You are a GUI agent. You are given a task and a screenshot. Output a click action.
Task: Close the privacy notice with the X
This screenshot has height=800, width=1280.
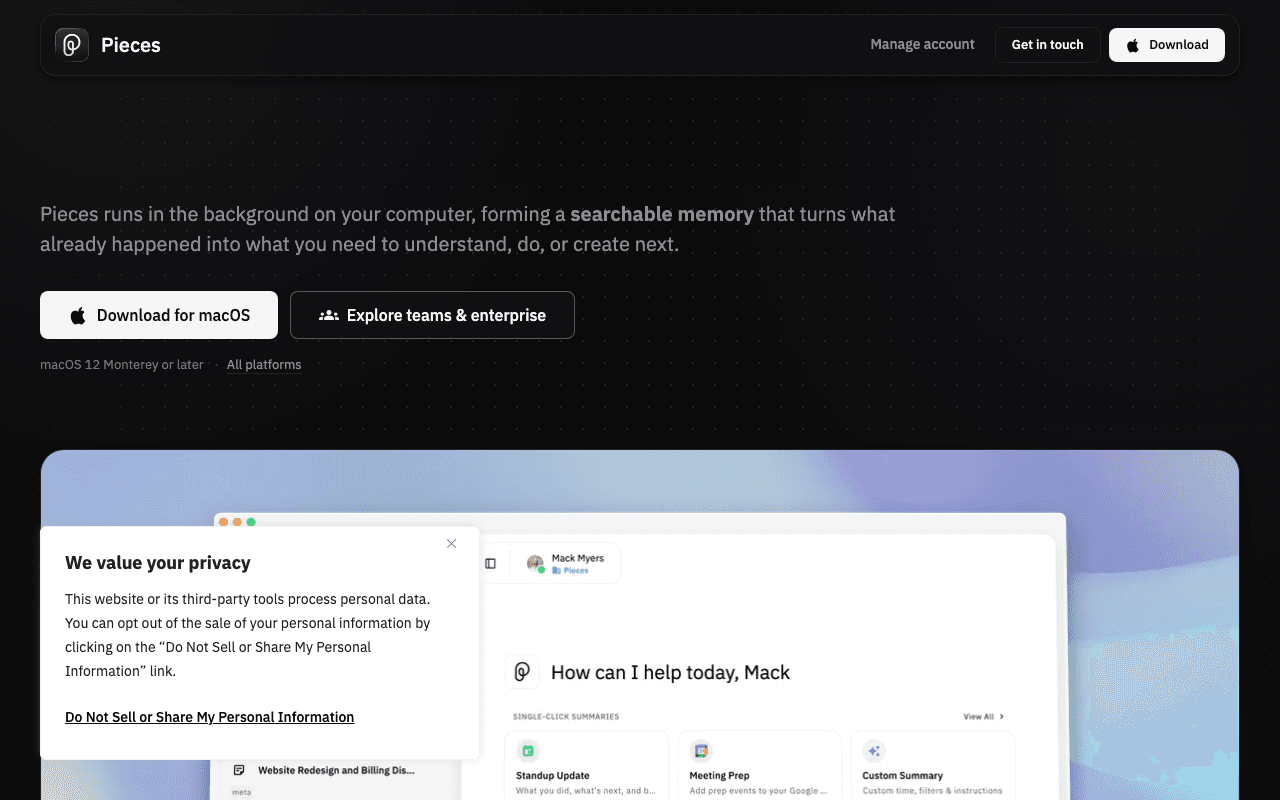(x=451, y=543)
